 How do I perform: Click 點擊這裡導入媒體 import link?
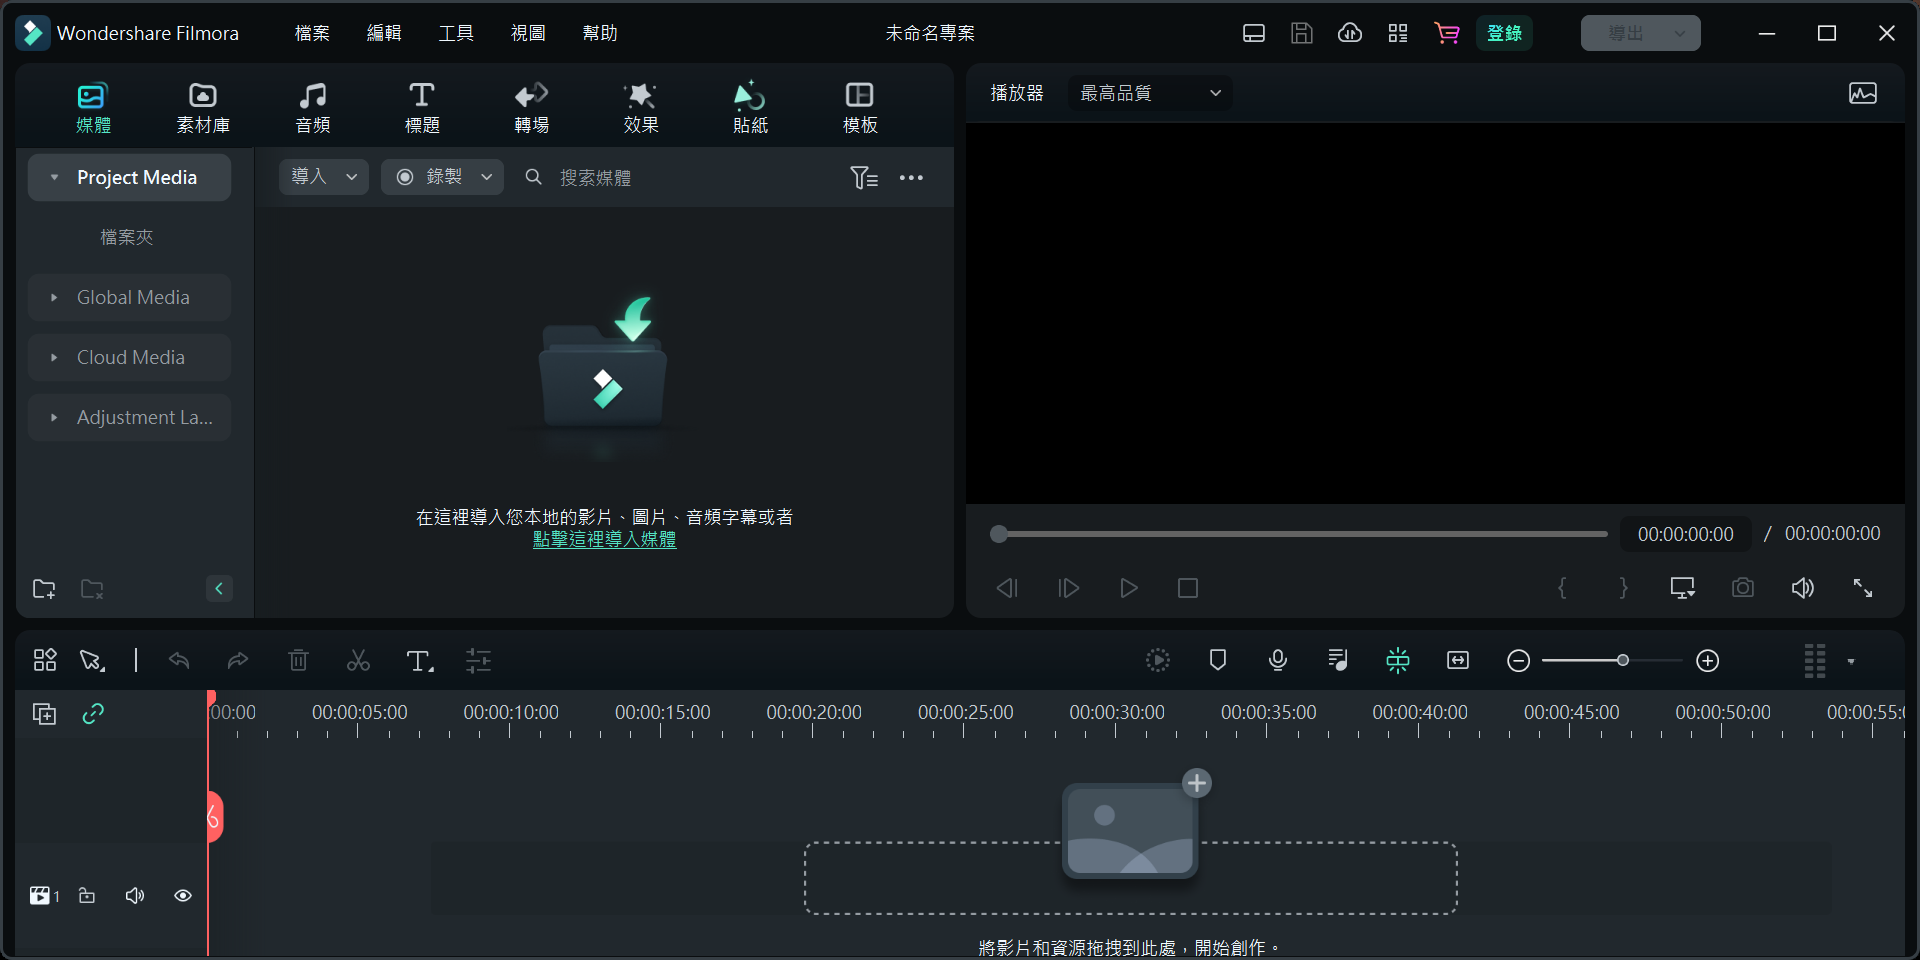604,539
